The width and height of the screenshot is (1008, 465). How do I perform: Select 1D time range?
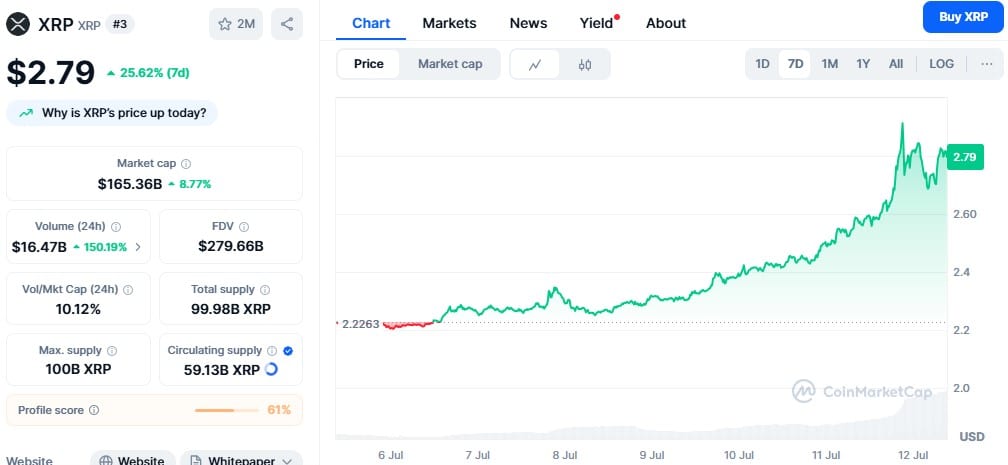762,64
